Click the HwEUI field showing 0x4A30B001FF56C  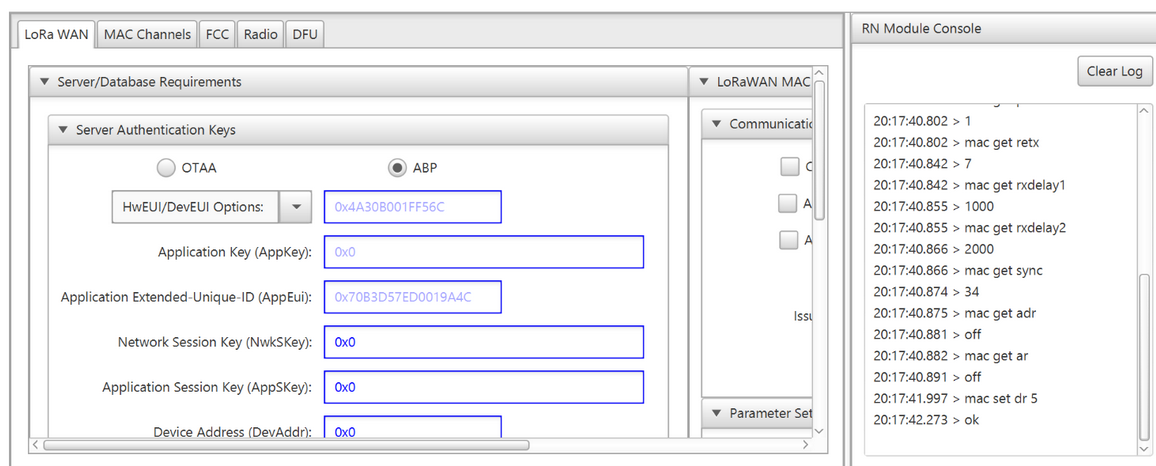(x=413, y=207)
